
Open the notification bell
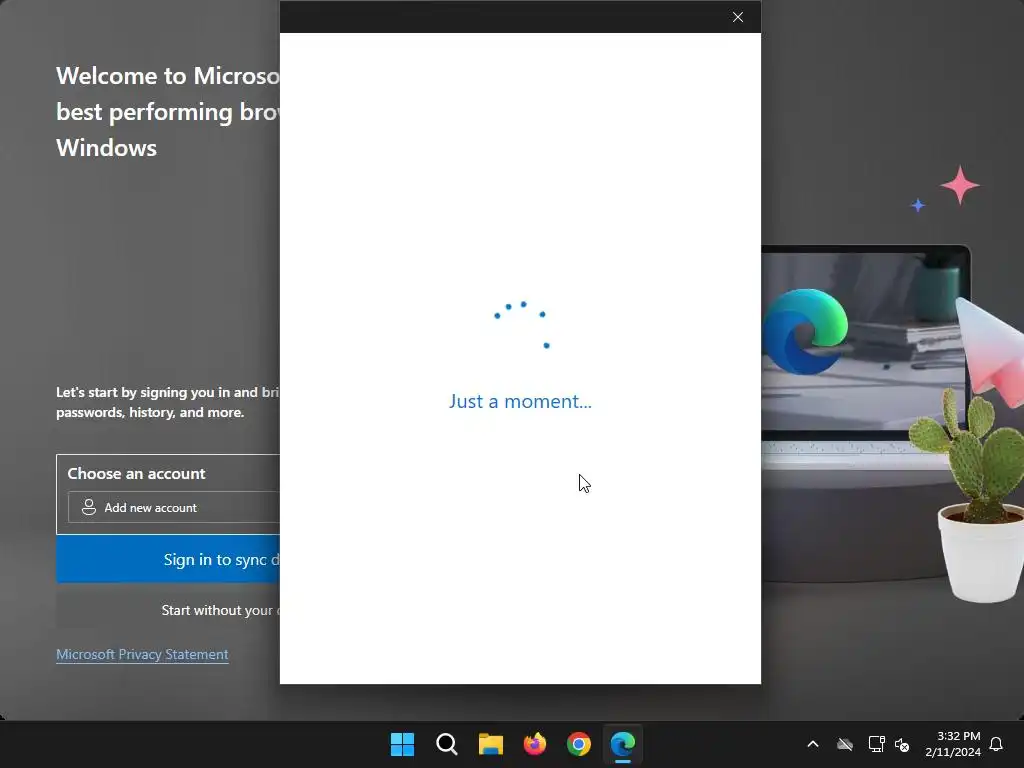pyautogui.click(x=996, y=744)
